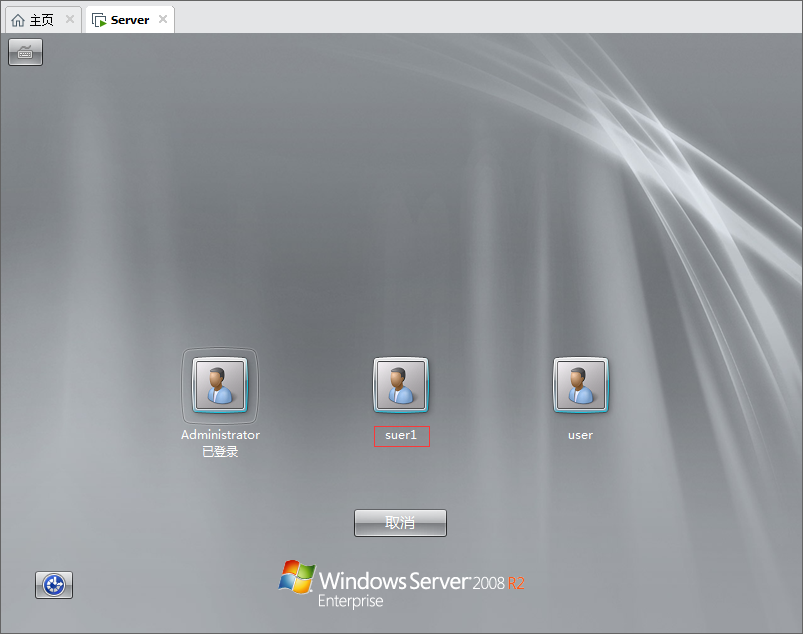Screen dimensions: 803x634
Task: Select the suer1 user avatar
Action: pos(400,385)
